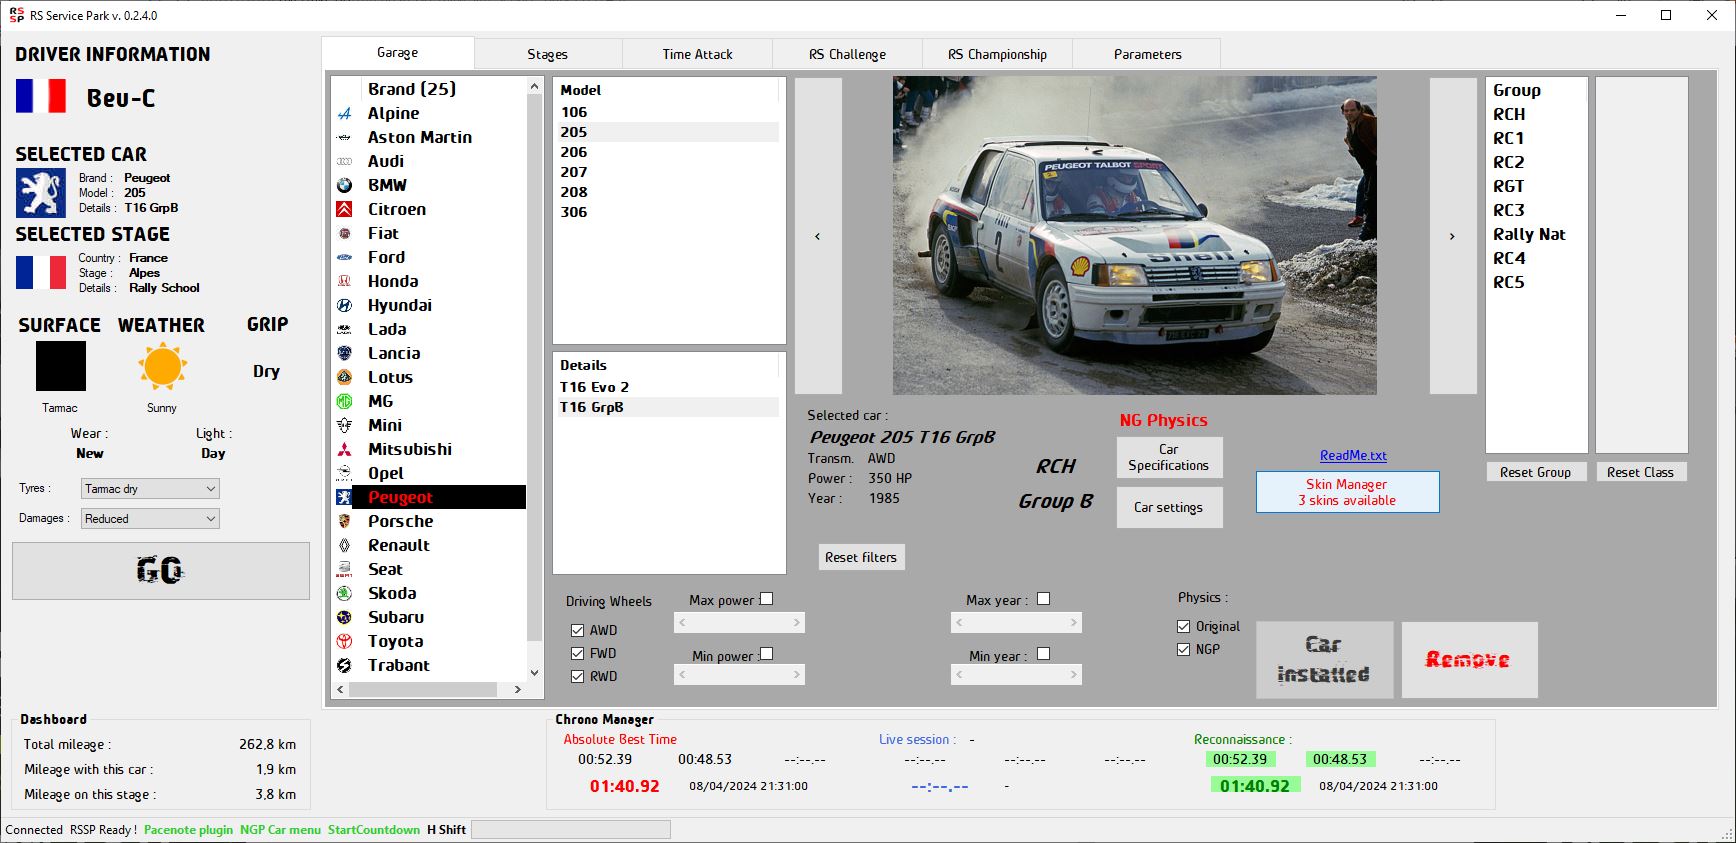
Task: Open Car Specifications
Action: pos(1169,457)
